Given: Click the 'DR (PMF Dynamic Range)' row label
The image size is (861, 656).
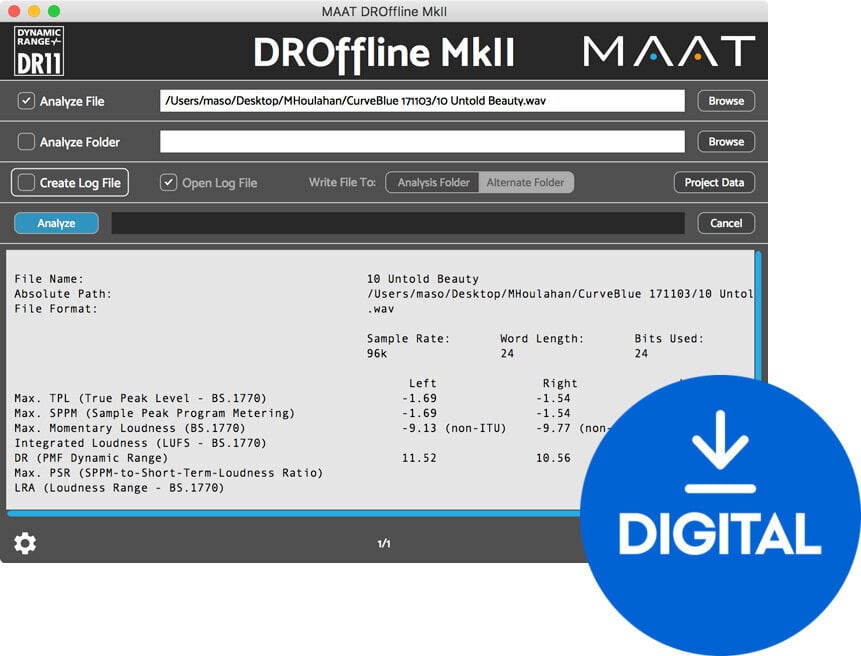Looking at the screenshot, I should click(91, 457).
